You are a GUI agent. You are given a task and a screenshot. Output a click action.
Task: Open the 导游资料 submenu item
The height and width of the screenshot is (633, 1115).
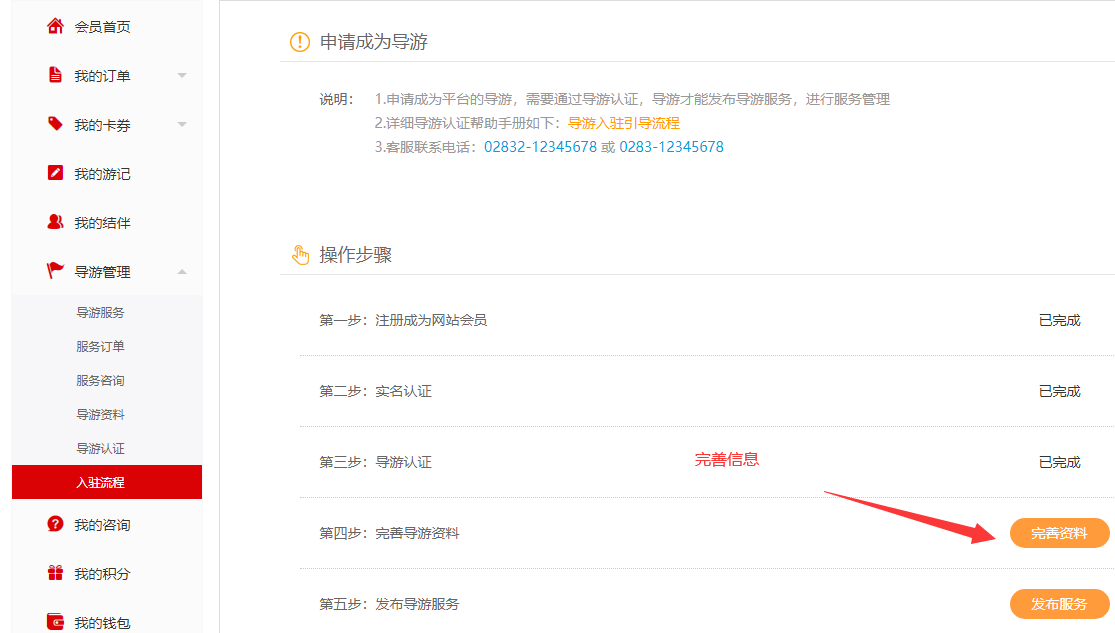pyautogui.click(x=100, y=415)
